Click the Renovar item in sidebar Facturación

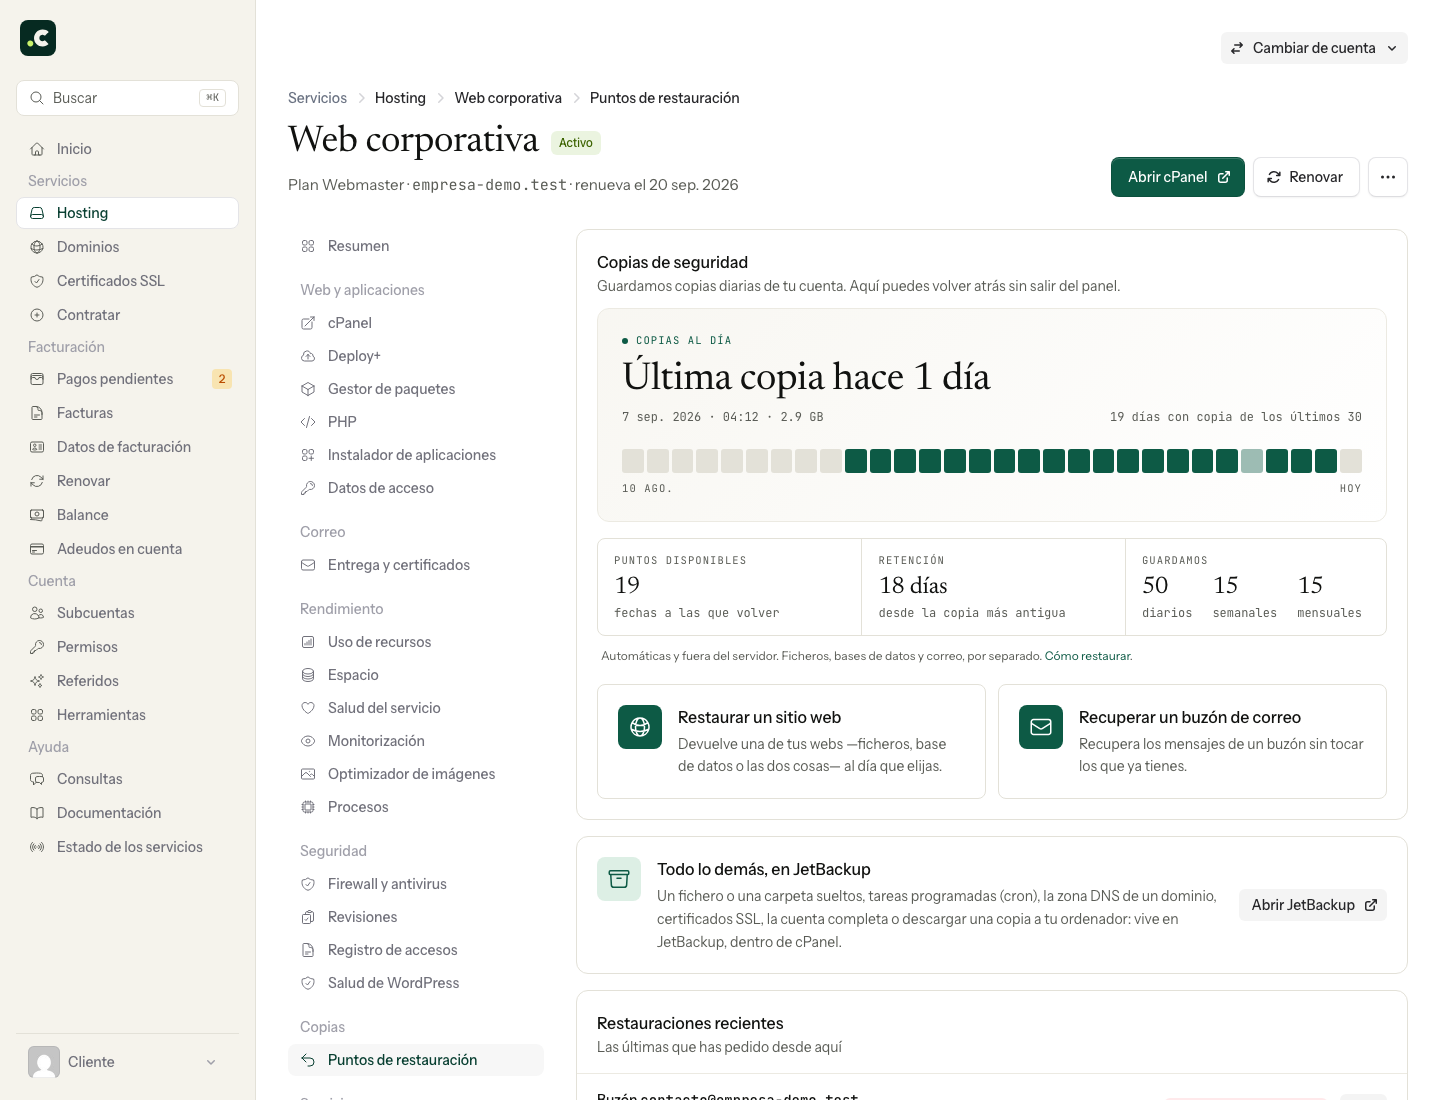click(127, 481)
